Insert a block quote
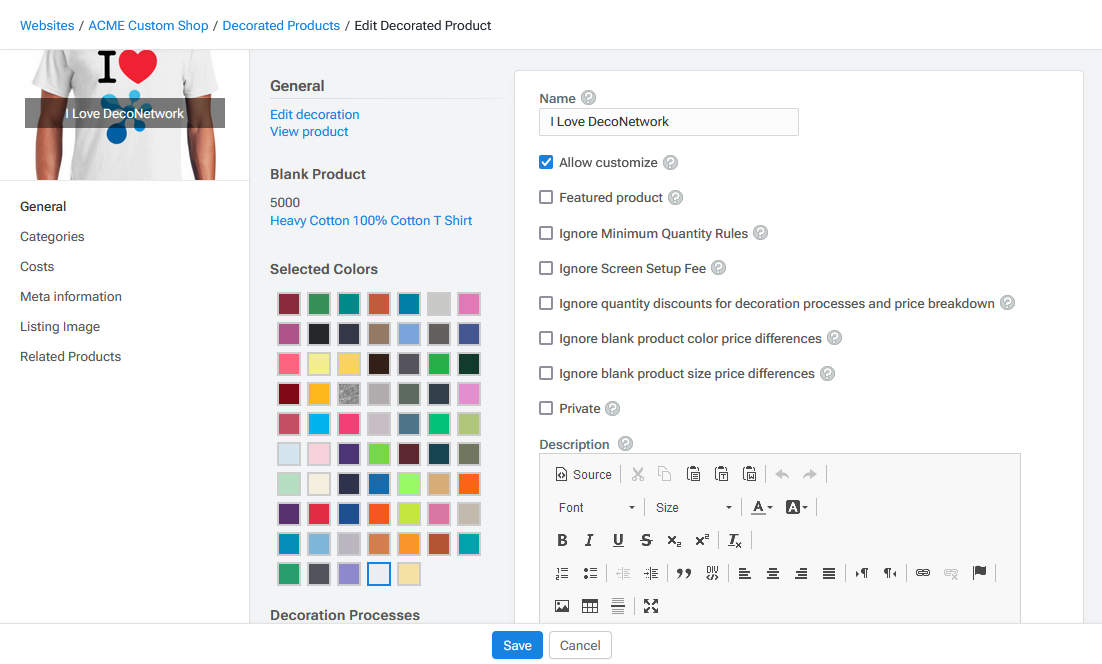1102x664 pixels. click(683, 573)
